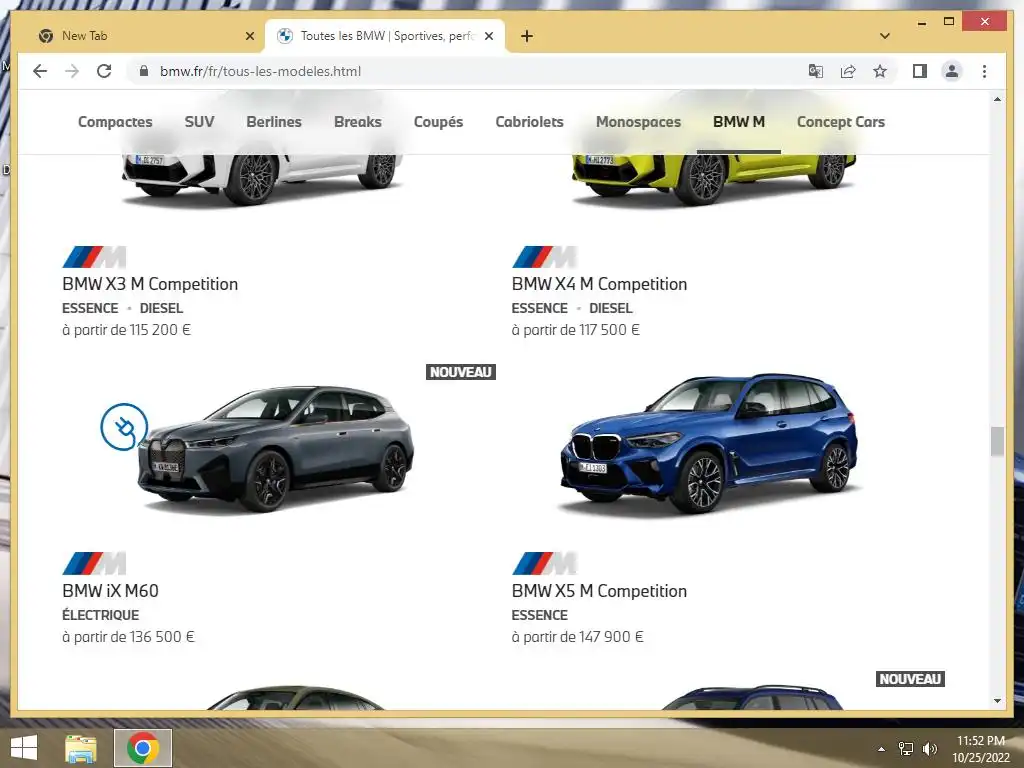
Task: Select the Coupés category
Action: tap(438, 122)
